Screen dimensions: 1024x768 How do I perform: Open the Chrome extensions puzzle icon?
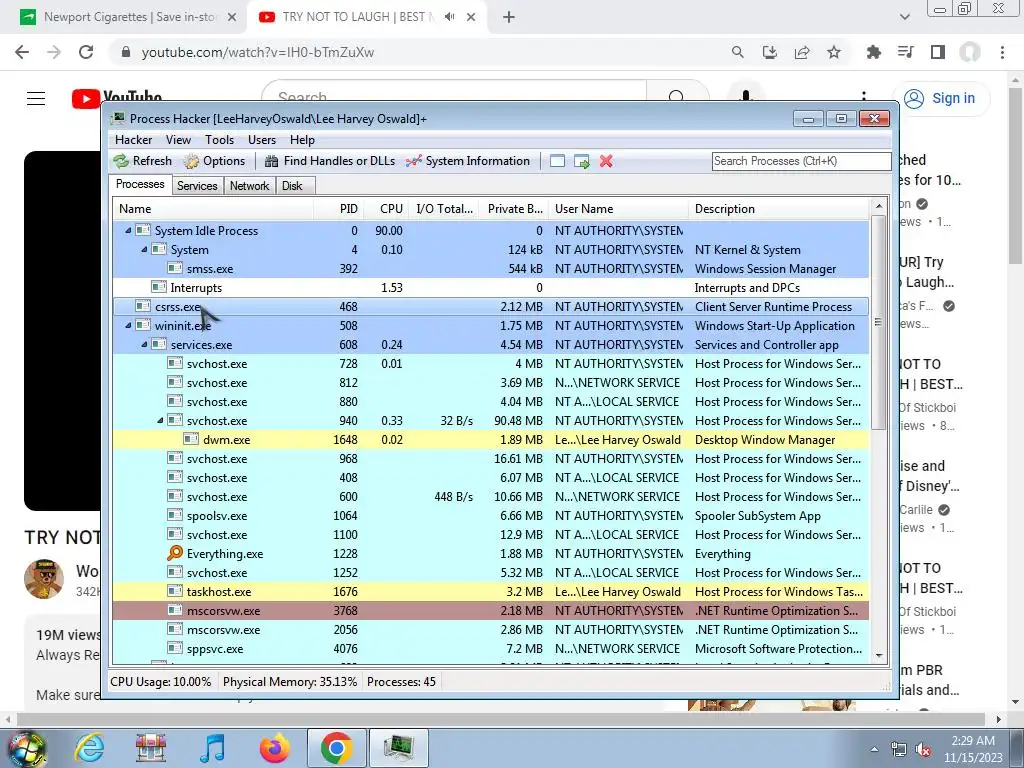[873, 52]
